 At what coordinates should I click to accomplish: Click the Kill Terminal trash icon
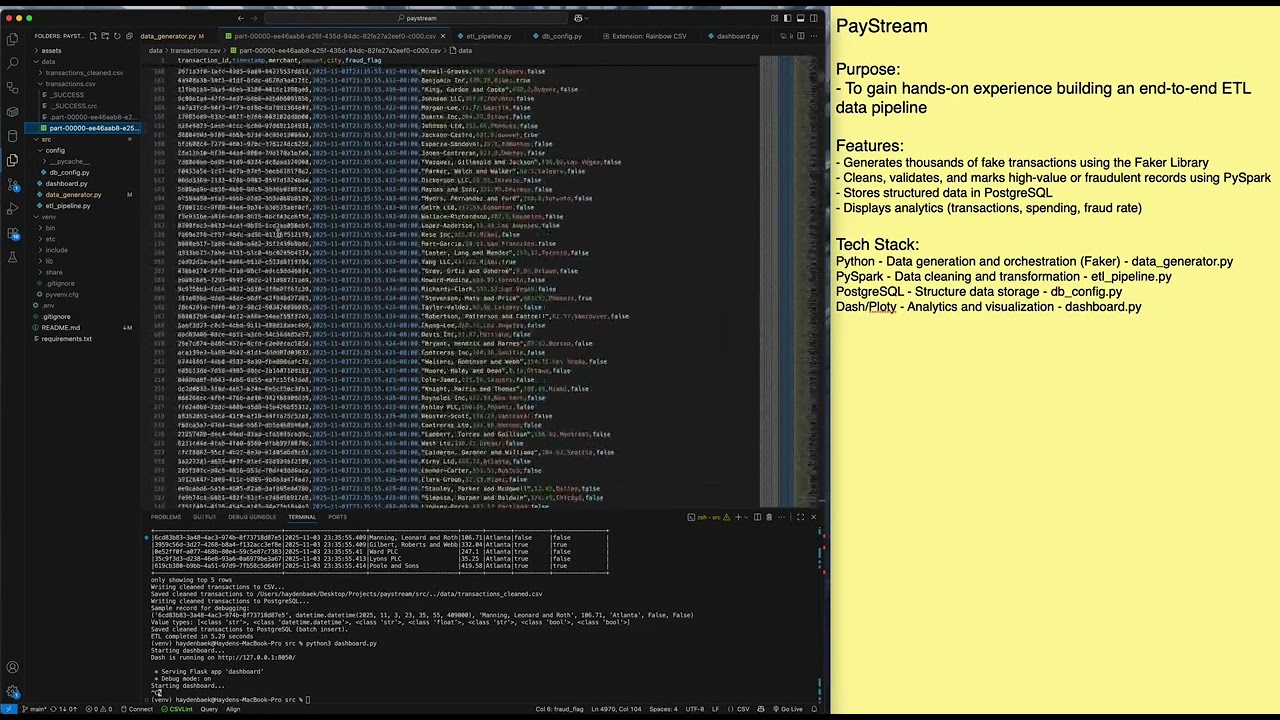pos(768,517)
